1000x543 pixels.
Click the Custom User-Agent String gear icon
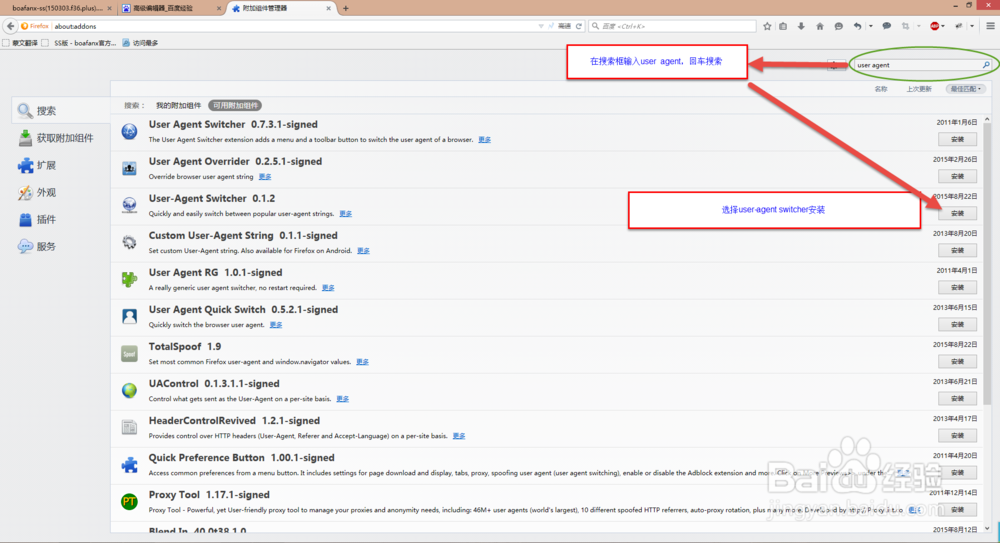point(129,242)
